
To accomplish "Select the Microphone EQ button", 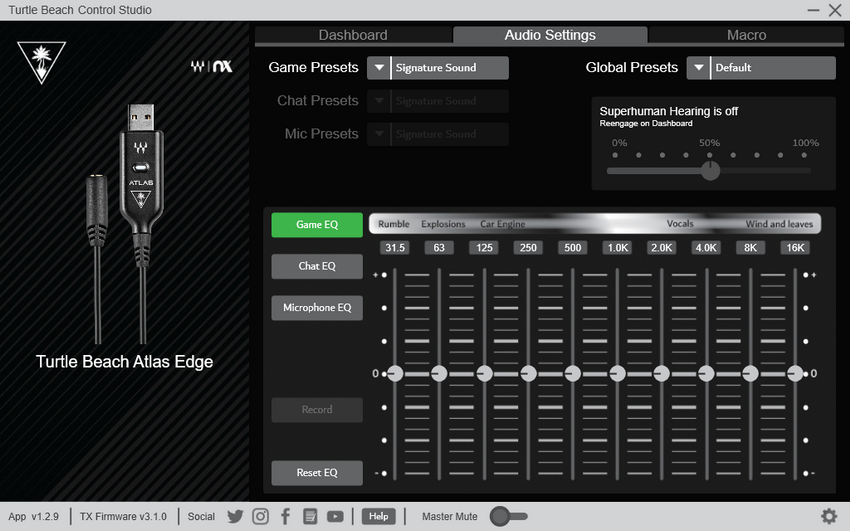I will (x=317, y=308).
